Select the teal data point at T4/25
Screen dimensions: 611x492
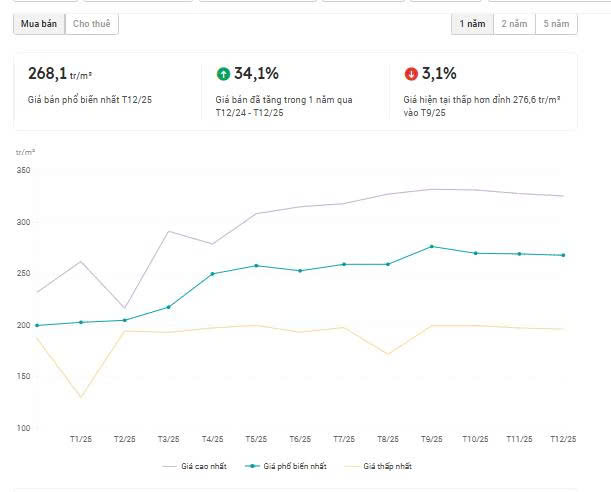click(212, 273)
